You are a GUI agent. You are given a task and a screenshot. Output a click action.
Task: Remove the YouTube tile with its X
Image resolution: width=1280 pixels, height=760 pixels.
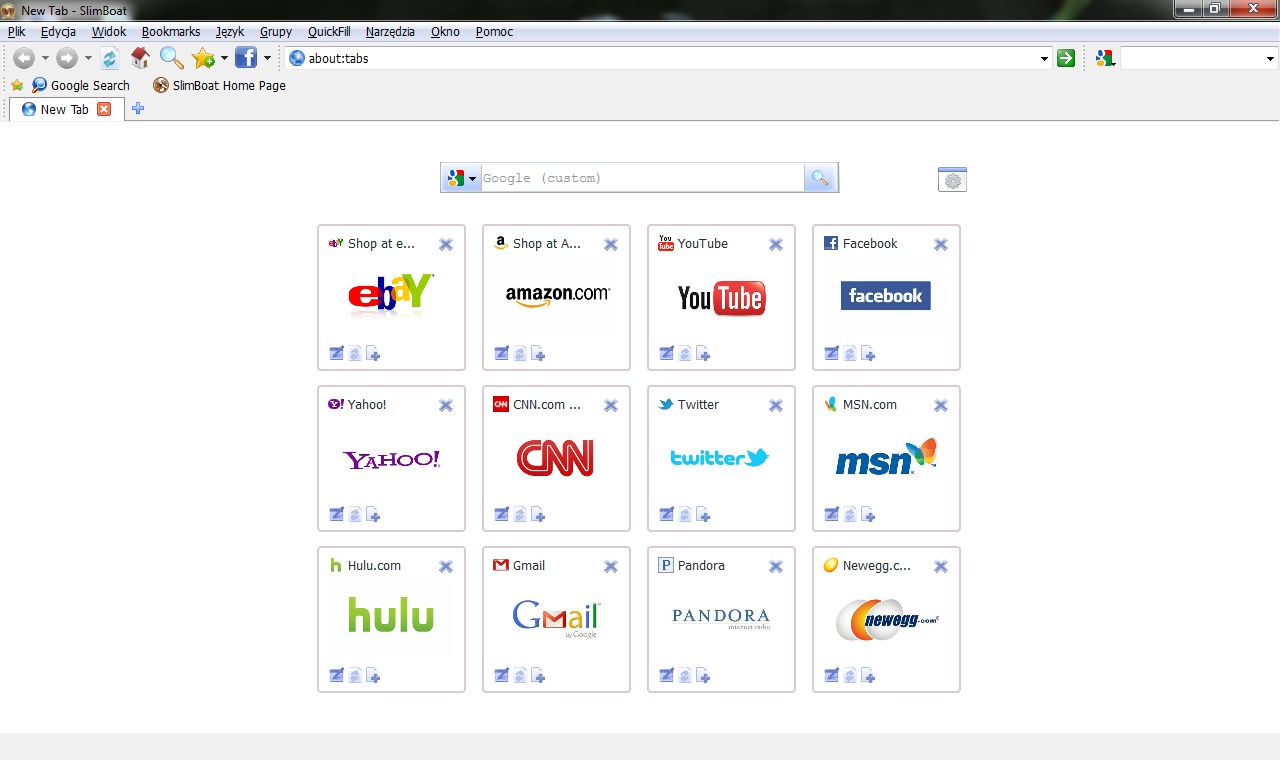[x=776, y=244]
